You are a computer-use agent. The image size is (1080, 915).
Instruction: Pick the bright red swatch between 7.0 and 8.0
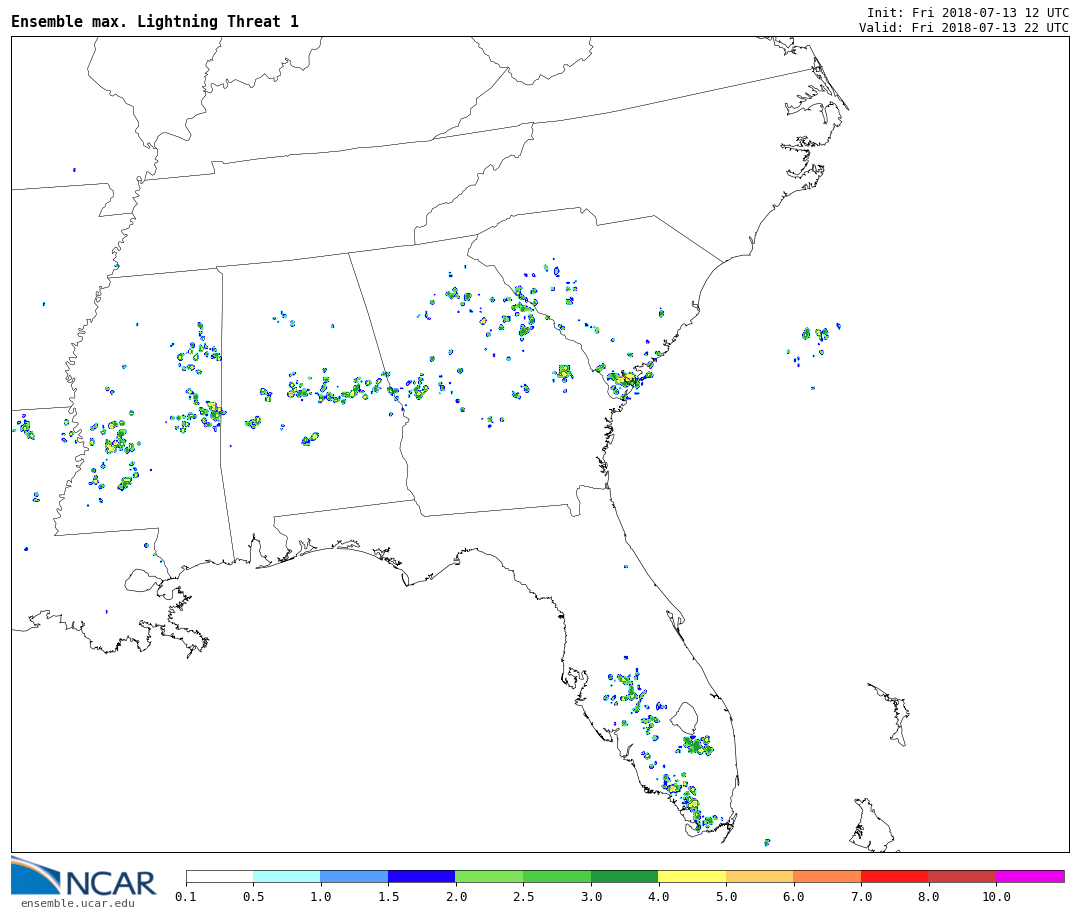tap(894, 876)
